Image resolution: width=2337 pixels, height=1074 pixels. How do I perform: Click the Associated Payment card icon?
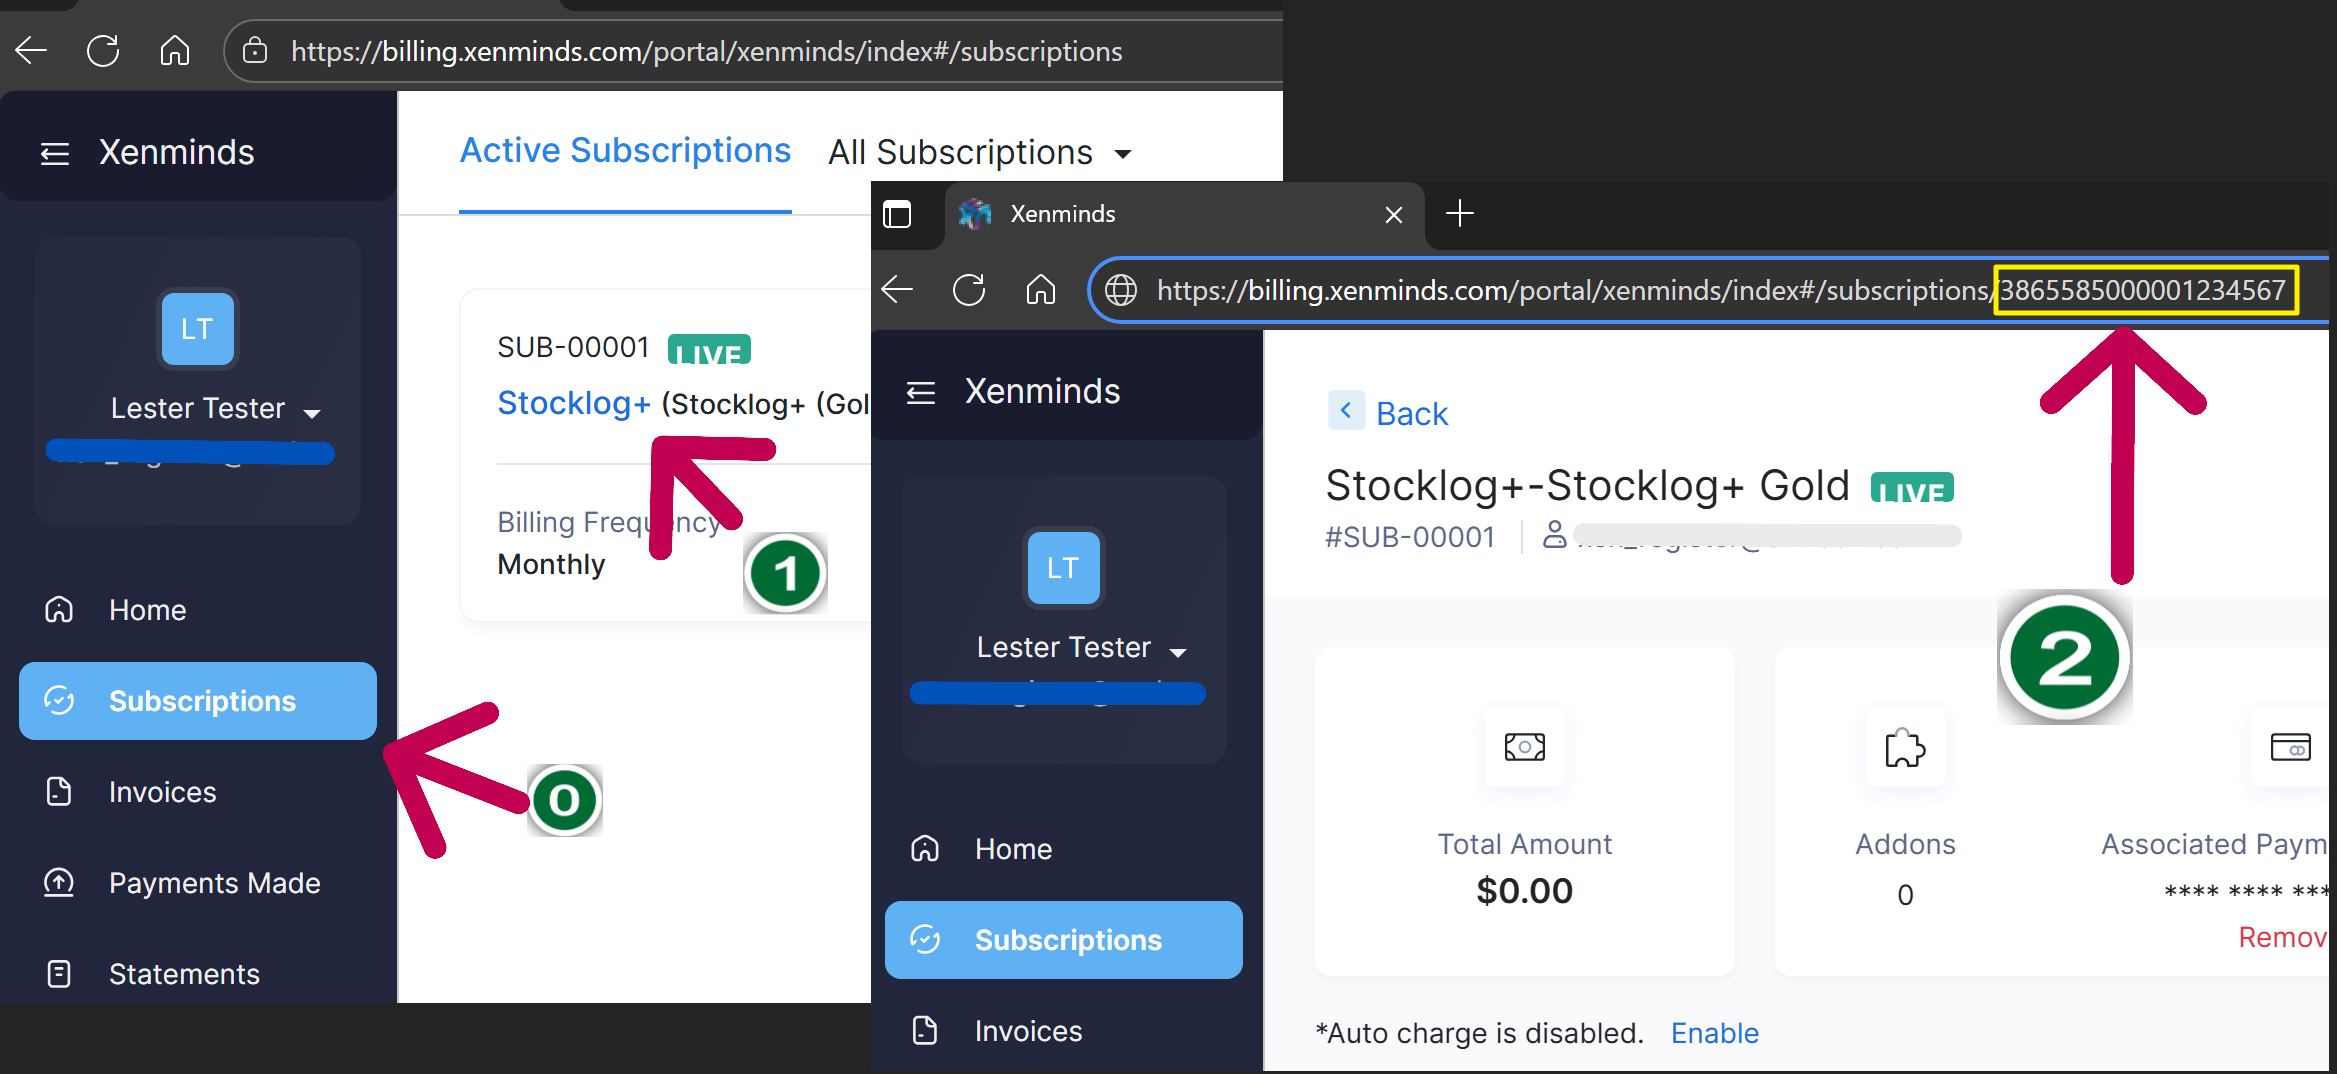point(2289,747)
